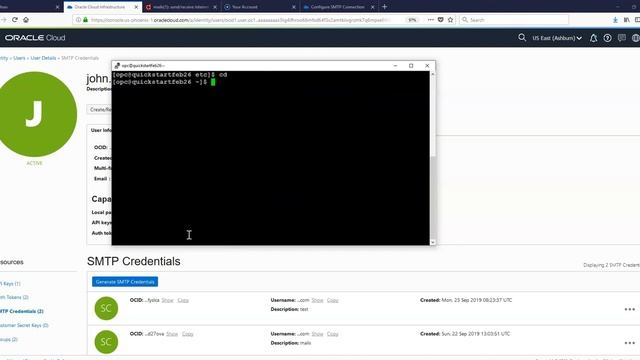
Task: Show OCID of credential ending d27ova
Action: tap(172, 334)
